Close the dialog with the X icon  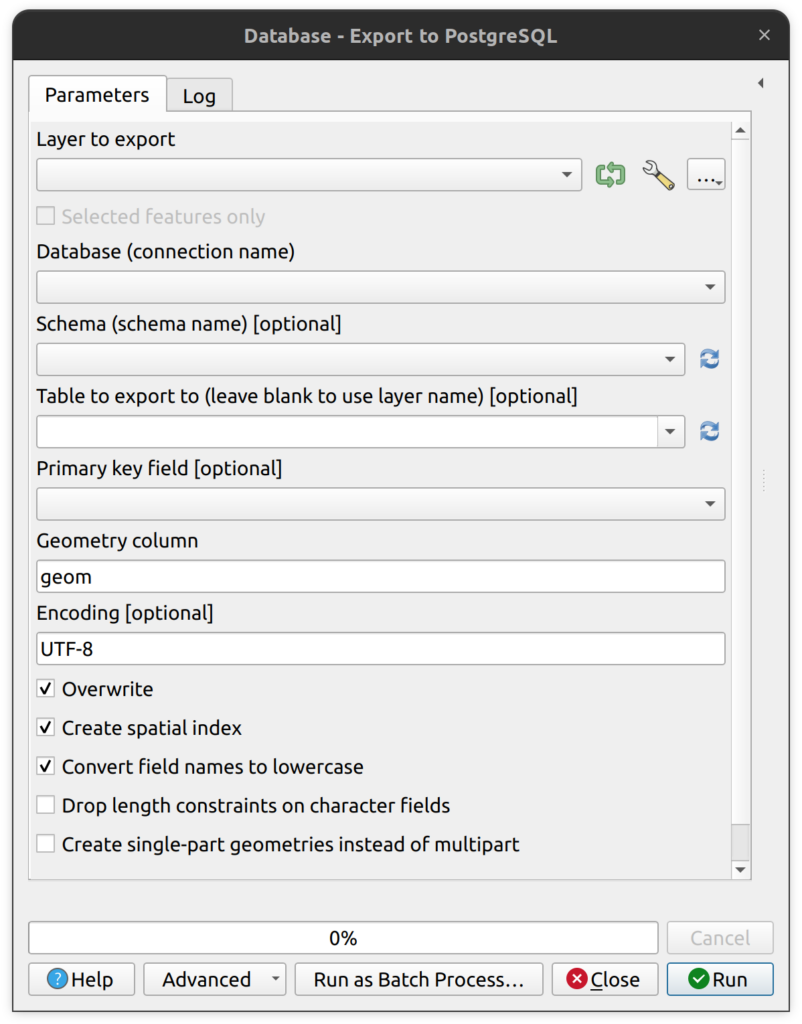point(764,35)
